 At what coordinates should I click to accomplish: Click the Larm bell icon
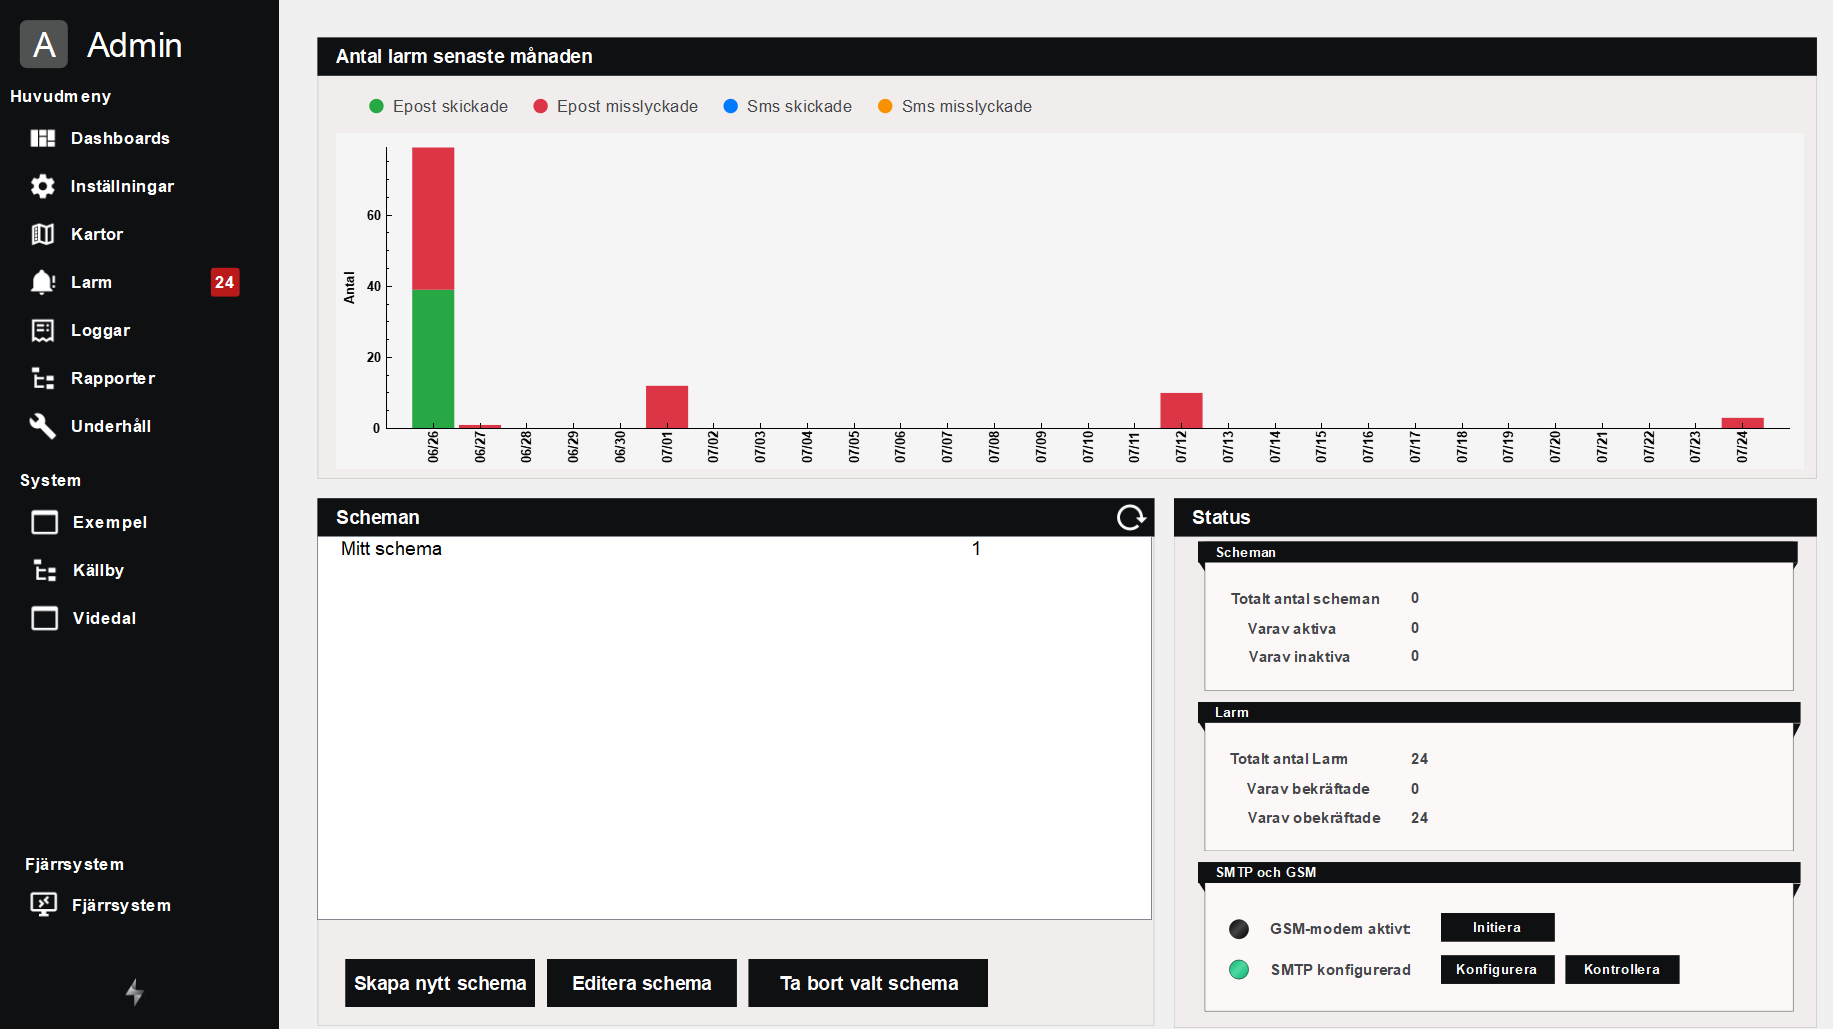point(42,282)
